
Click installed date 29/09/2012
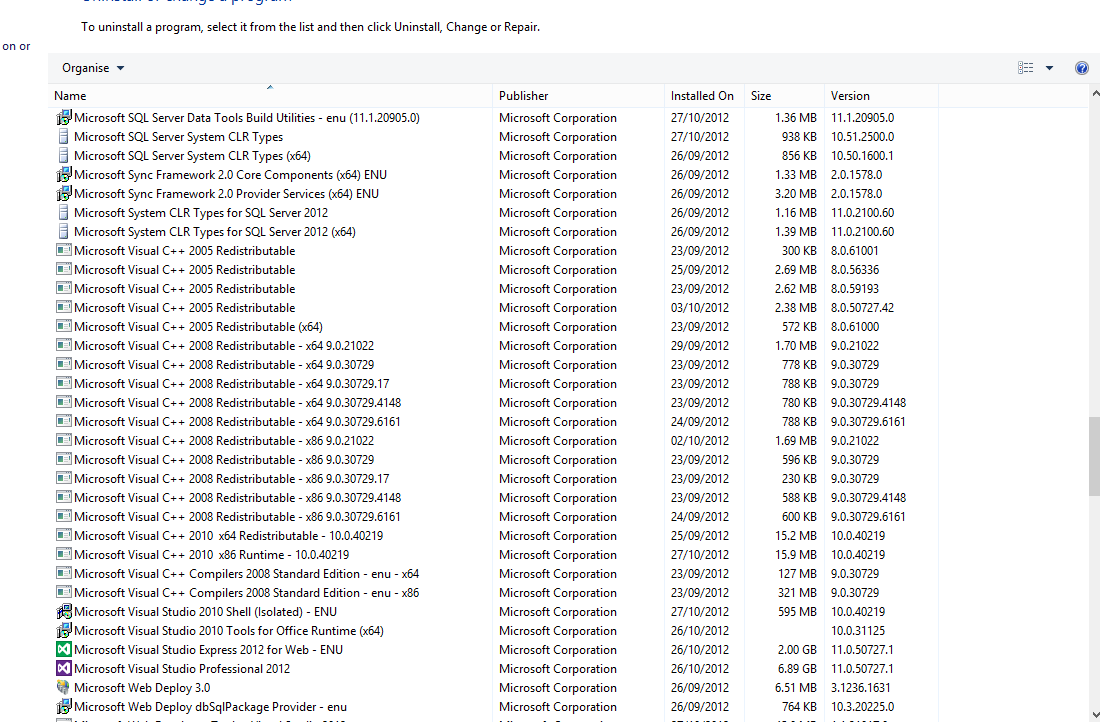click(x=699, y=346)
